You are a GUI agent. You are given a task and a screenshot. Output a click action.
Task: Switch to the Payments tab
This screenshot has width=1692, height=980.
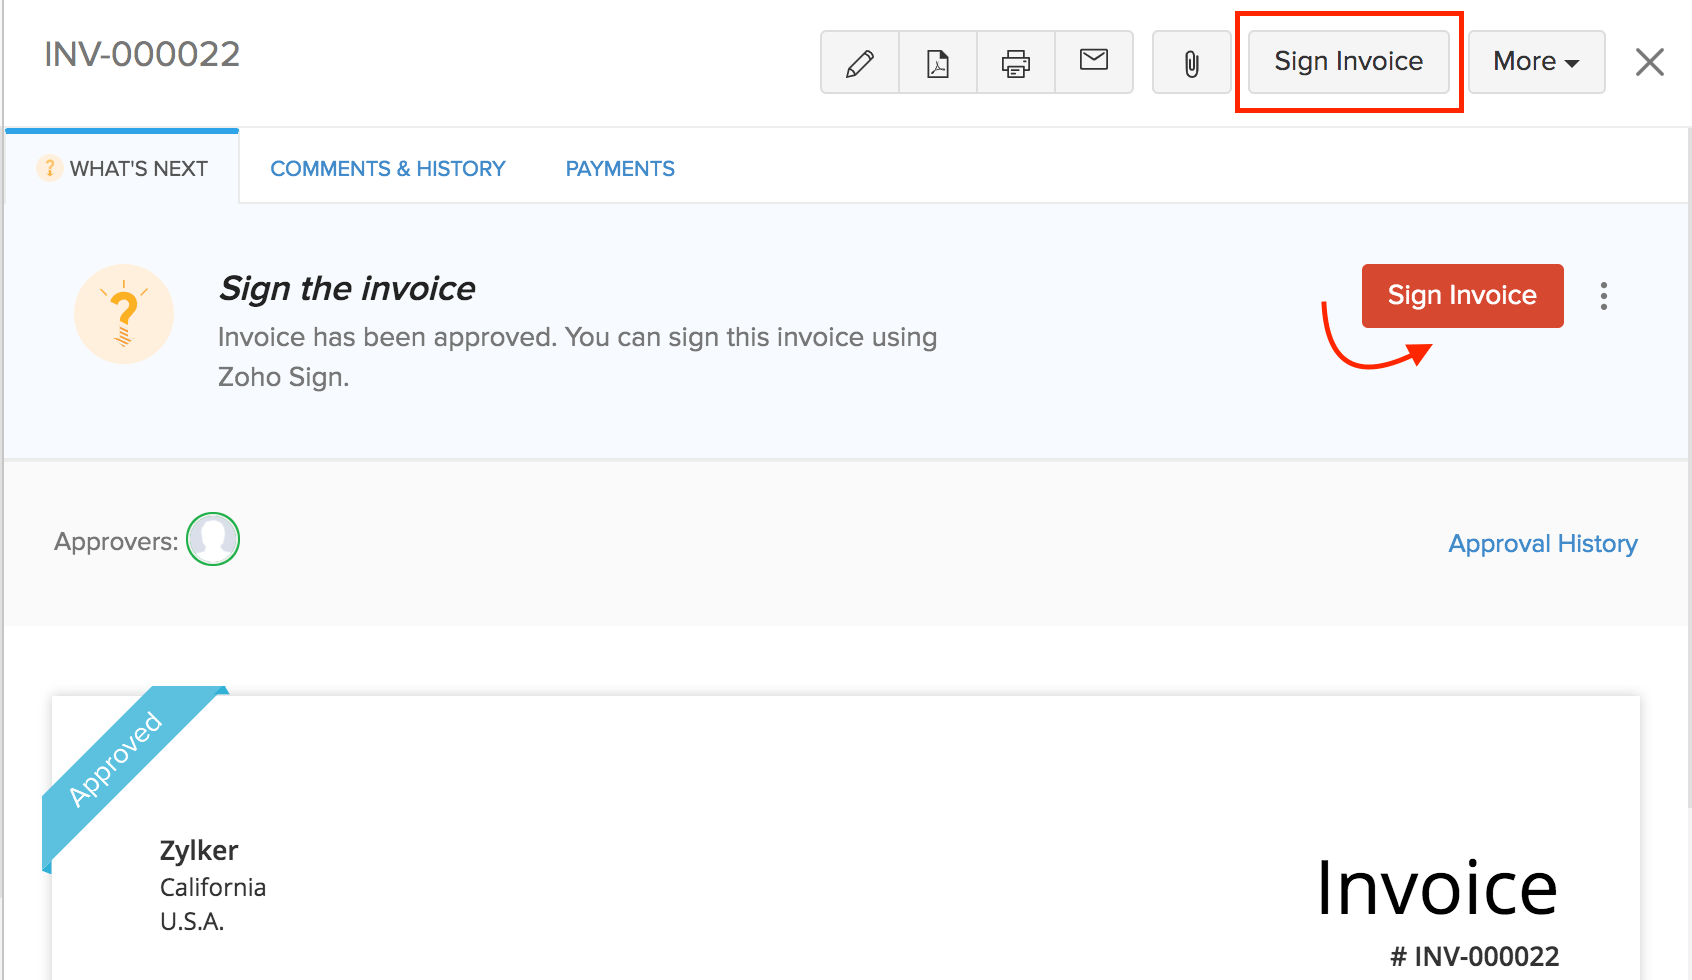click(x=620, y=167)
